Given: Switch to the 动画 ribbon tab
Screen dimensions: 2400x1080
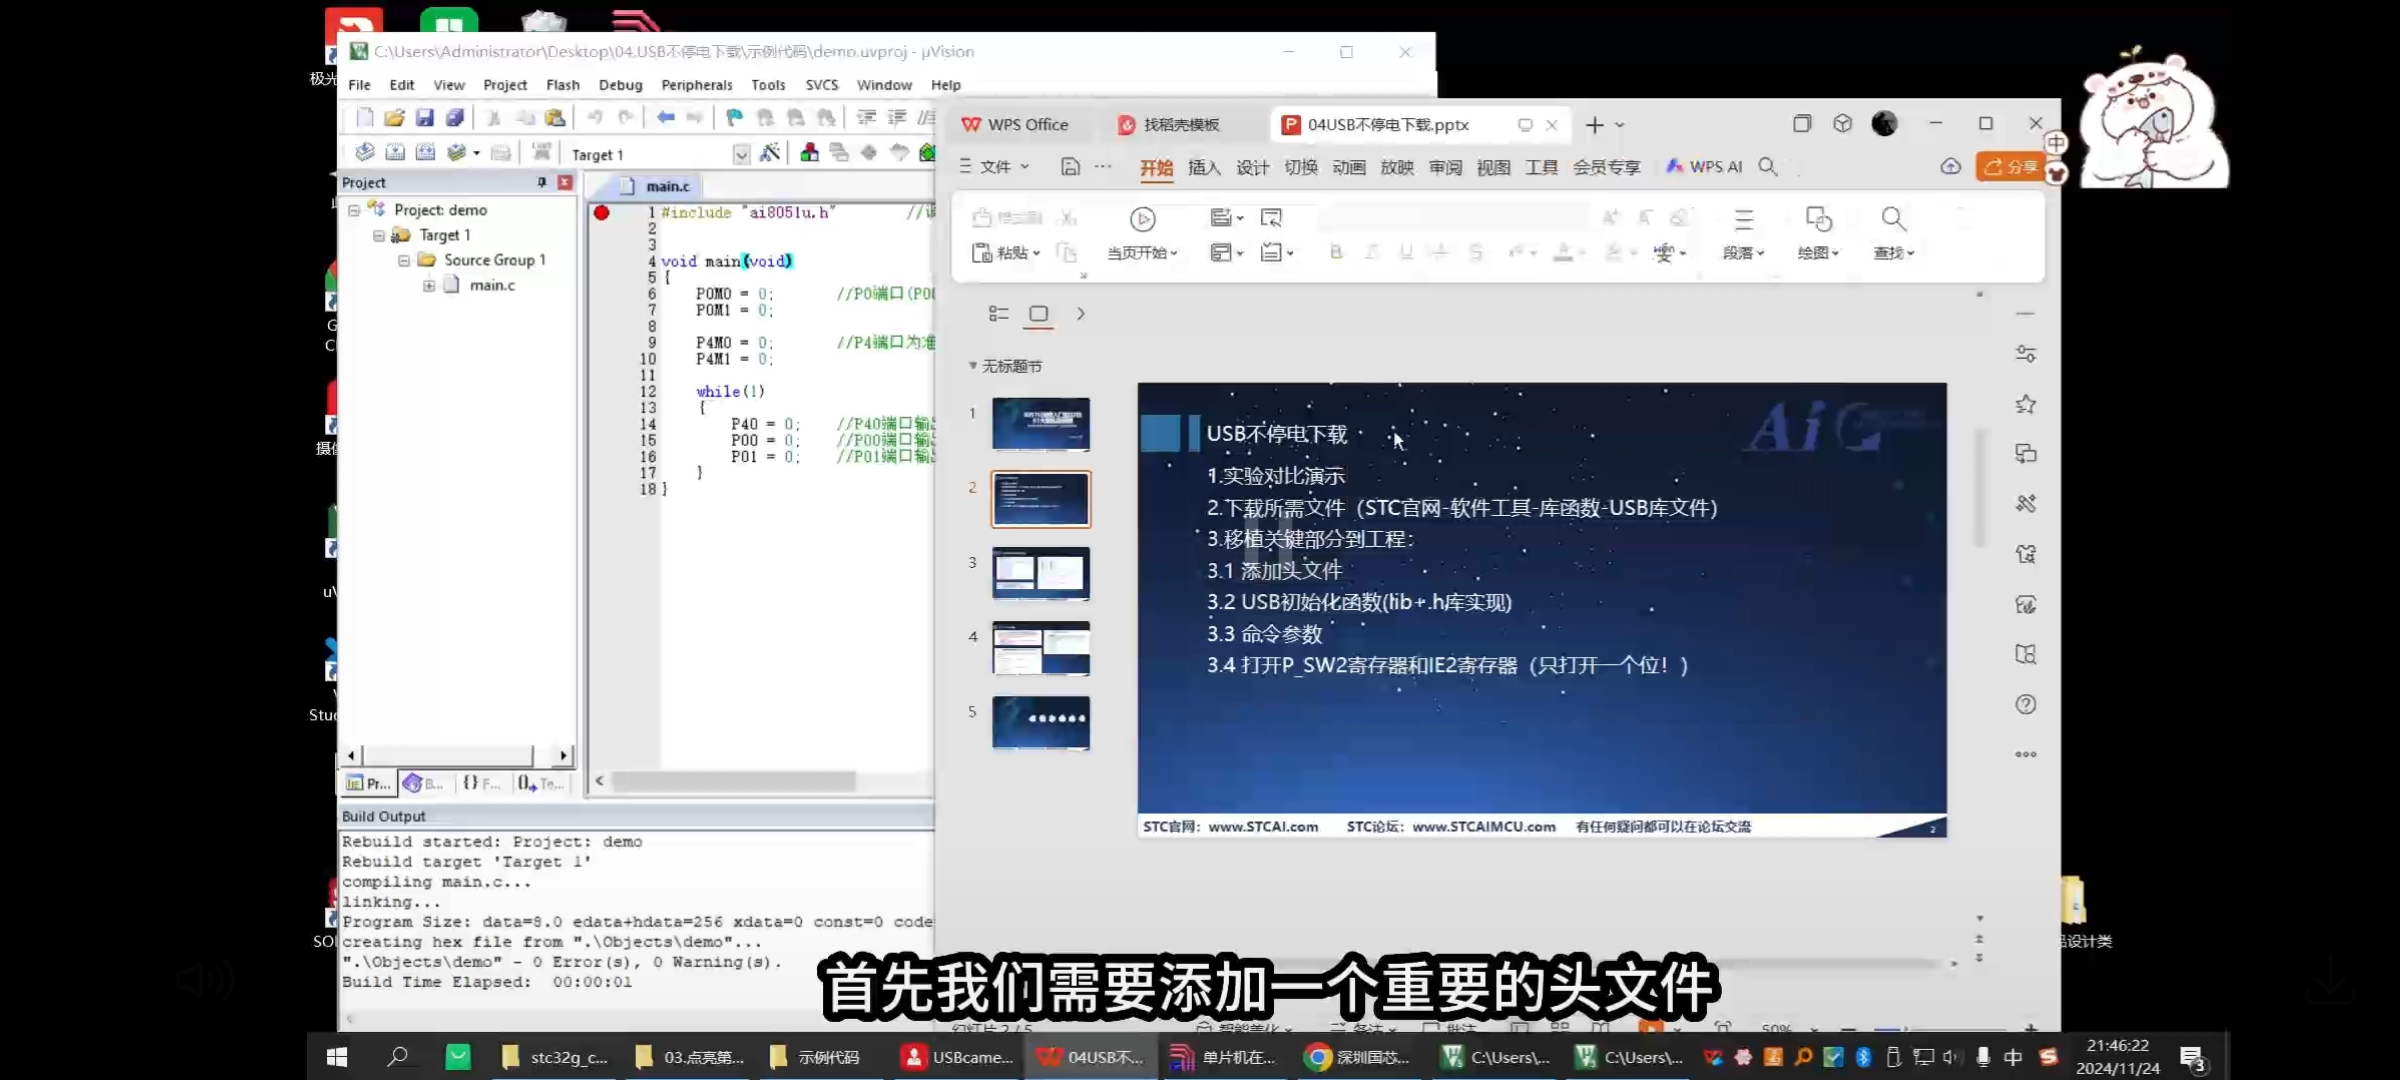Looking at the screenshot, I should (x=1349, y=167).
